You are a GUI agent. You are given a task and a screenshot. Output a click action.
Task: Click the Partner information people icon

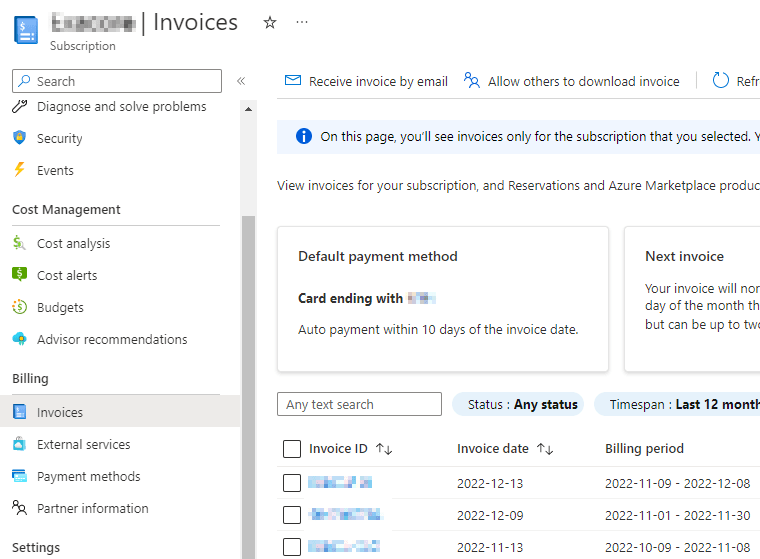pos(19,508)
